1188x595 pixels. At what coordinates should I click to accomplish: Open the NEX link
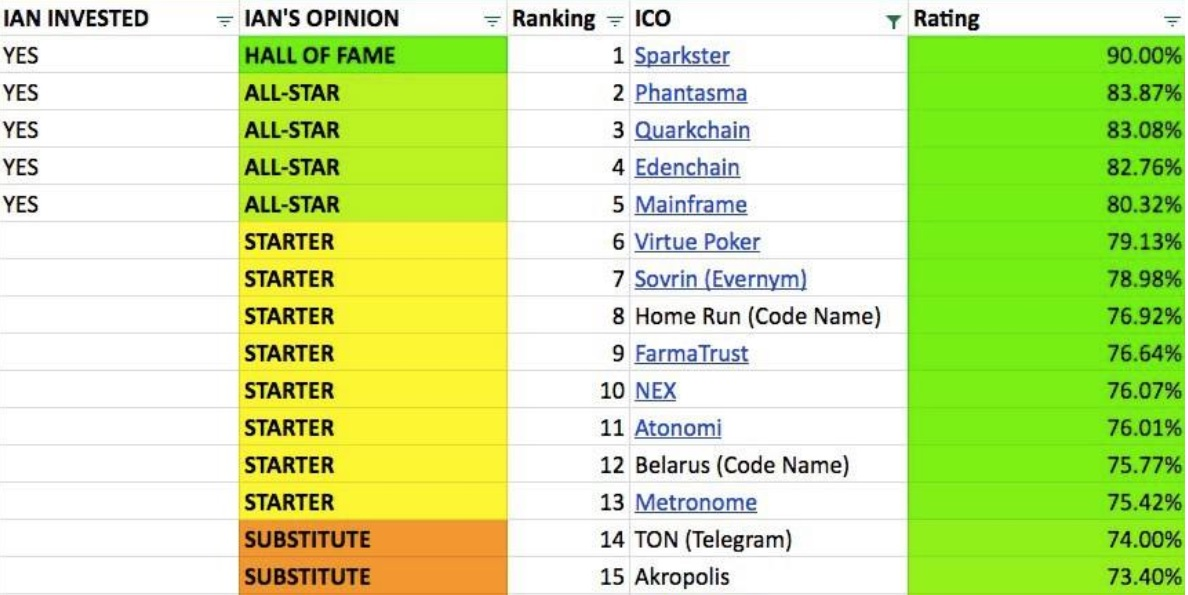pyautogui.click(x=655, y=391)
